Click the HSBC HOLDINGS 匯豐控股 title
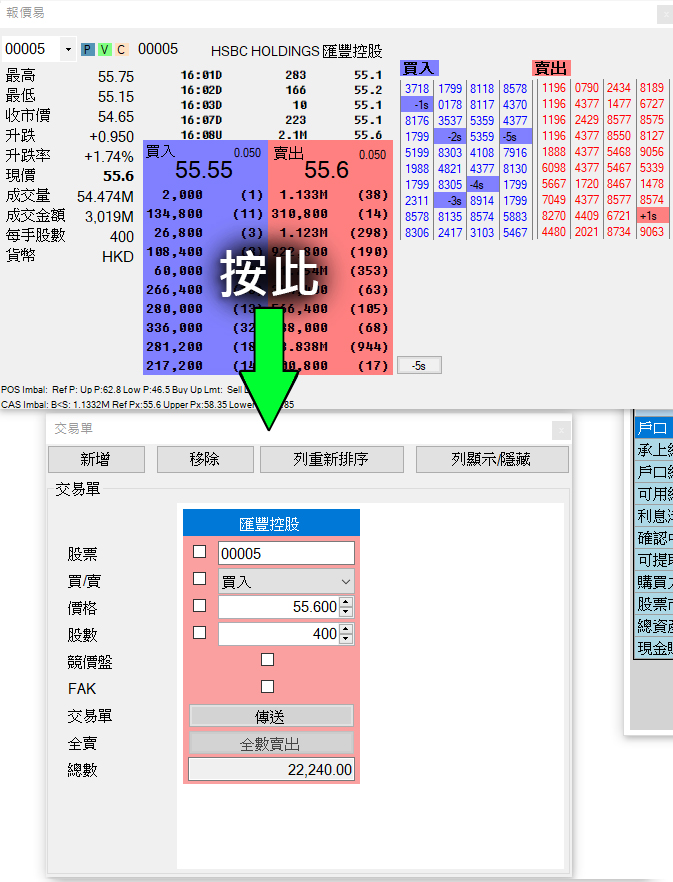 click(297, 51)
